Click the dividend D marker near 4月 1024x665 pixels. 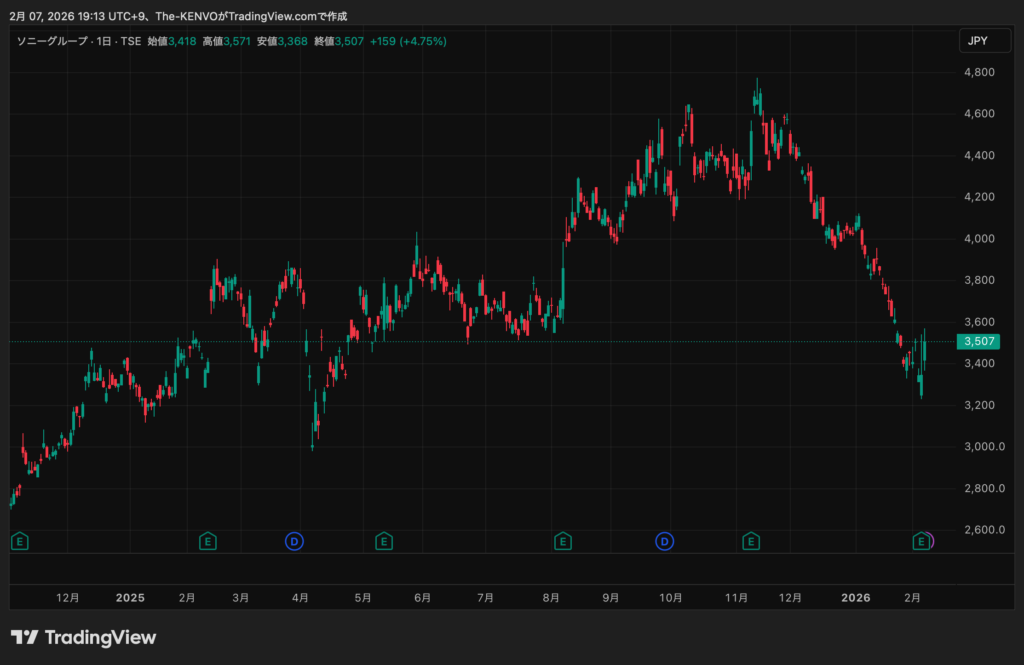(294, 541)
